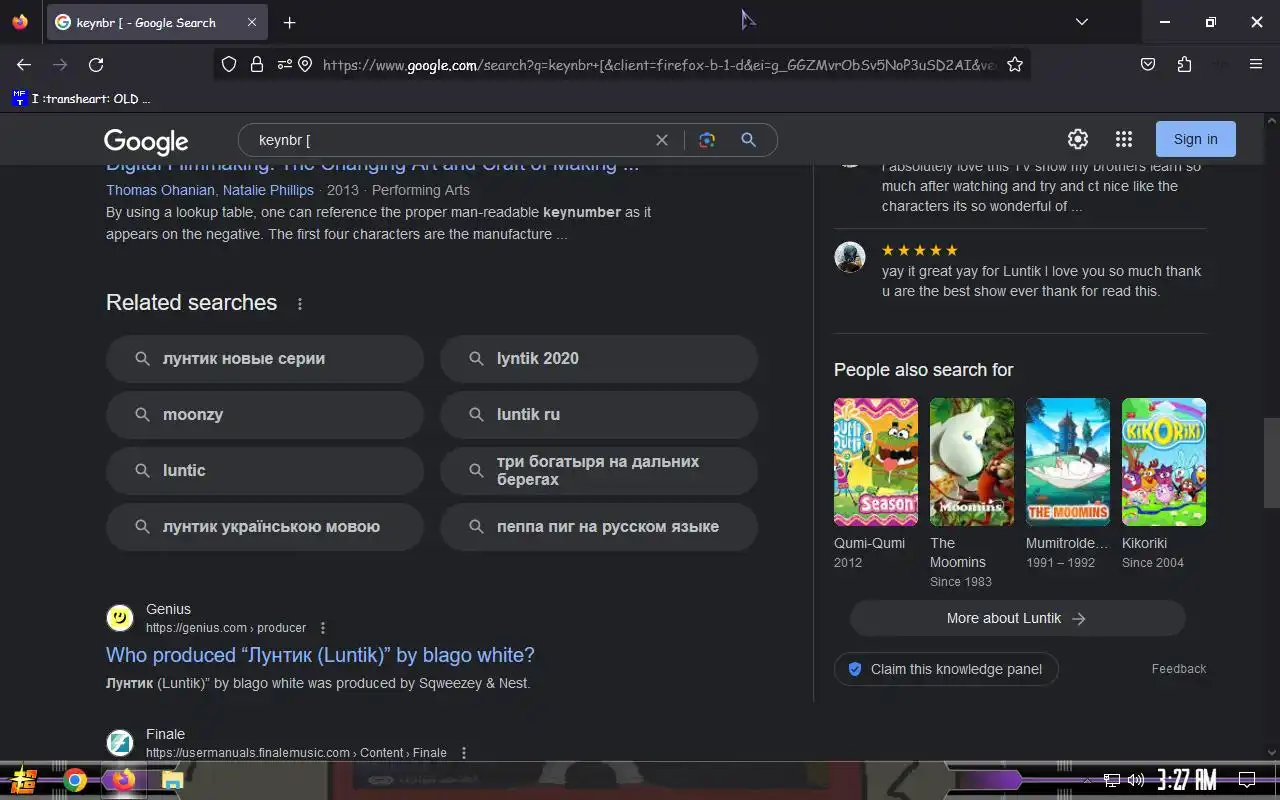Search for lyntik 2020

tap(599, 358)
